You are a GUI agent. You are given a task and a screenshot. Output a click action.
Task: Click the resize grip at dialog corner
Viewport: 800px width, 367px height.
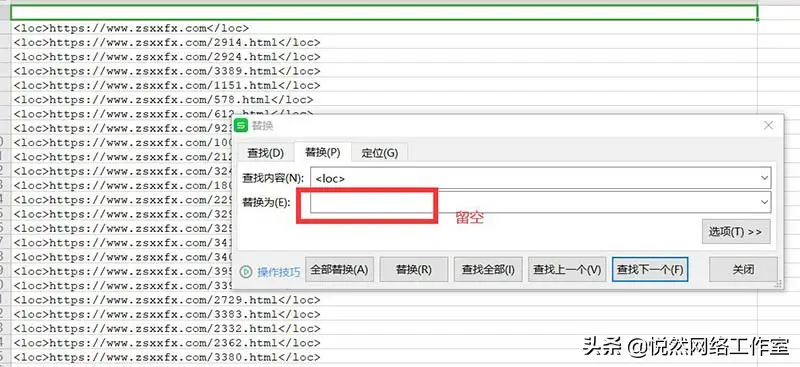click(779, 283)
